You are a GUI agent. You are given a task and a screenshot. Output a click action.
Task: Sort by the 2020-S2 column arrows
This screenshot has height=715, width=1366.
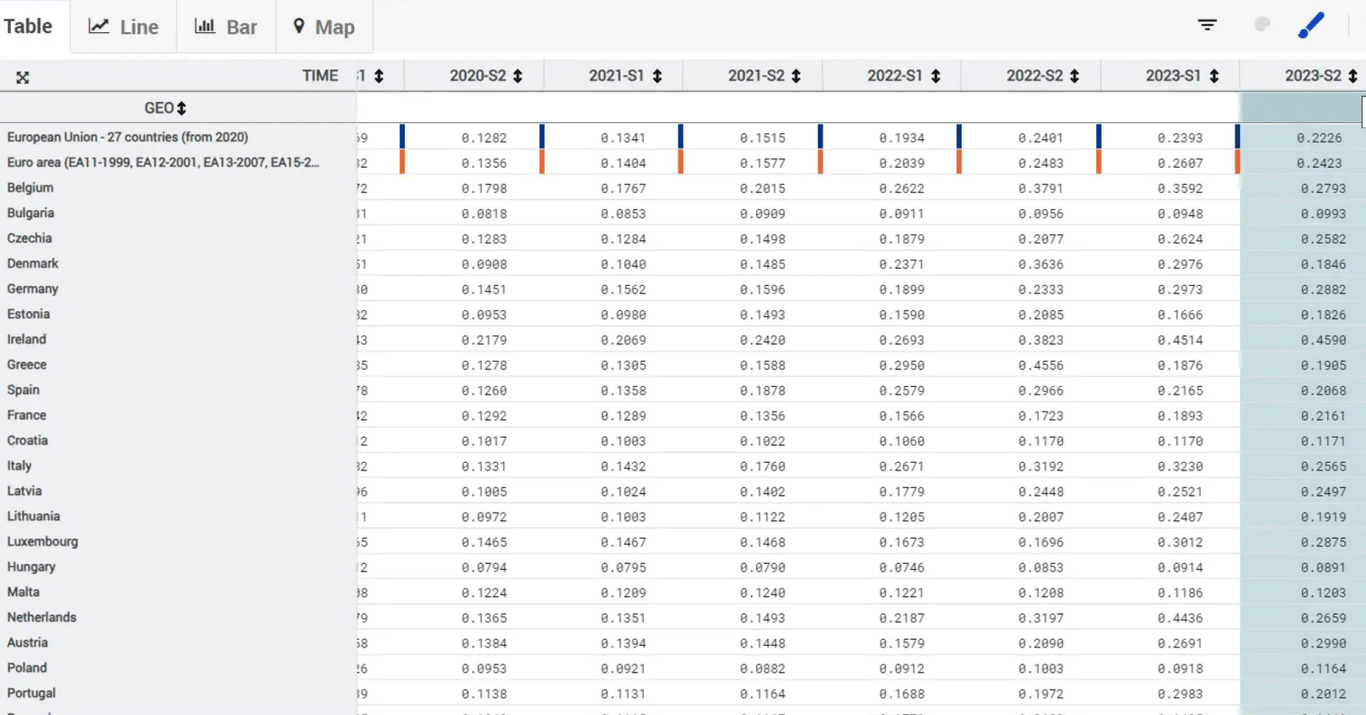[517, 76]
